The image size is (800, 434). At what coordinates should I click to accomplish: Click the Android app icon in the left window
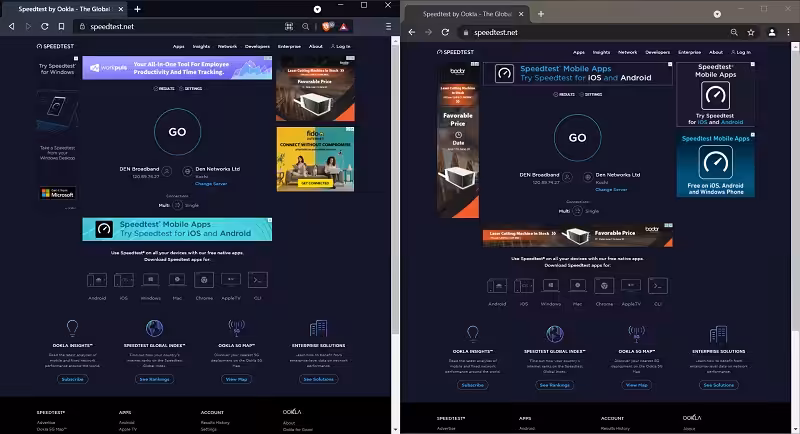[x=97, y=280]
